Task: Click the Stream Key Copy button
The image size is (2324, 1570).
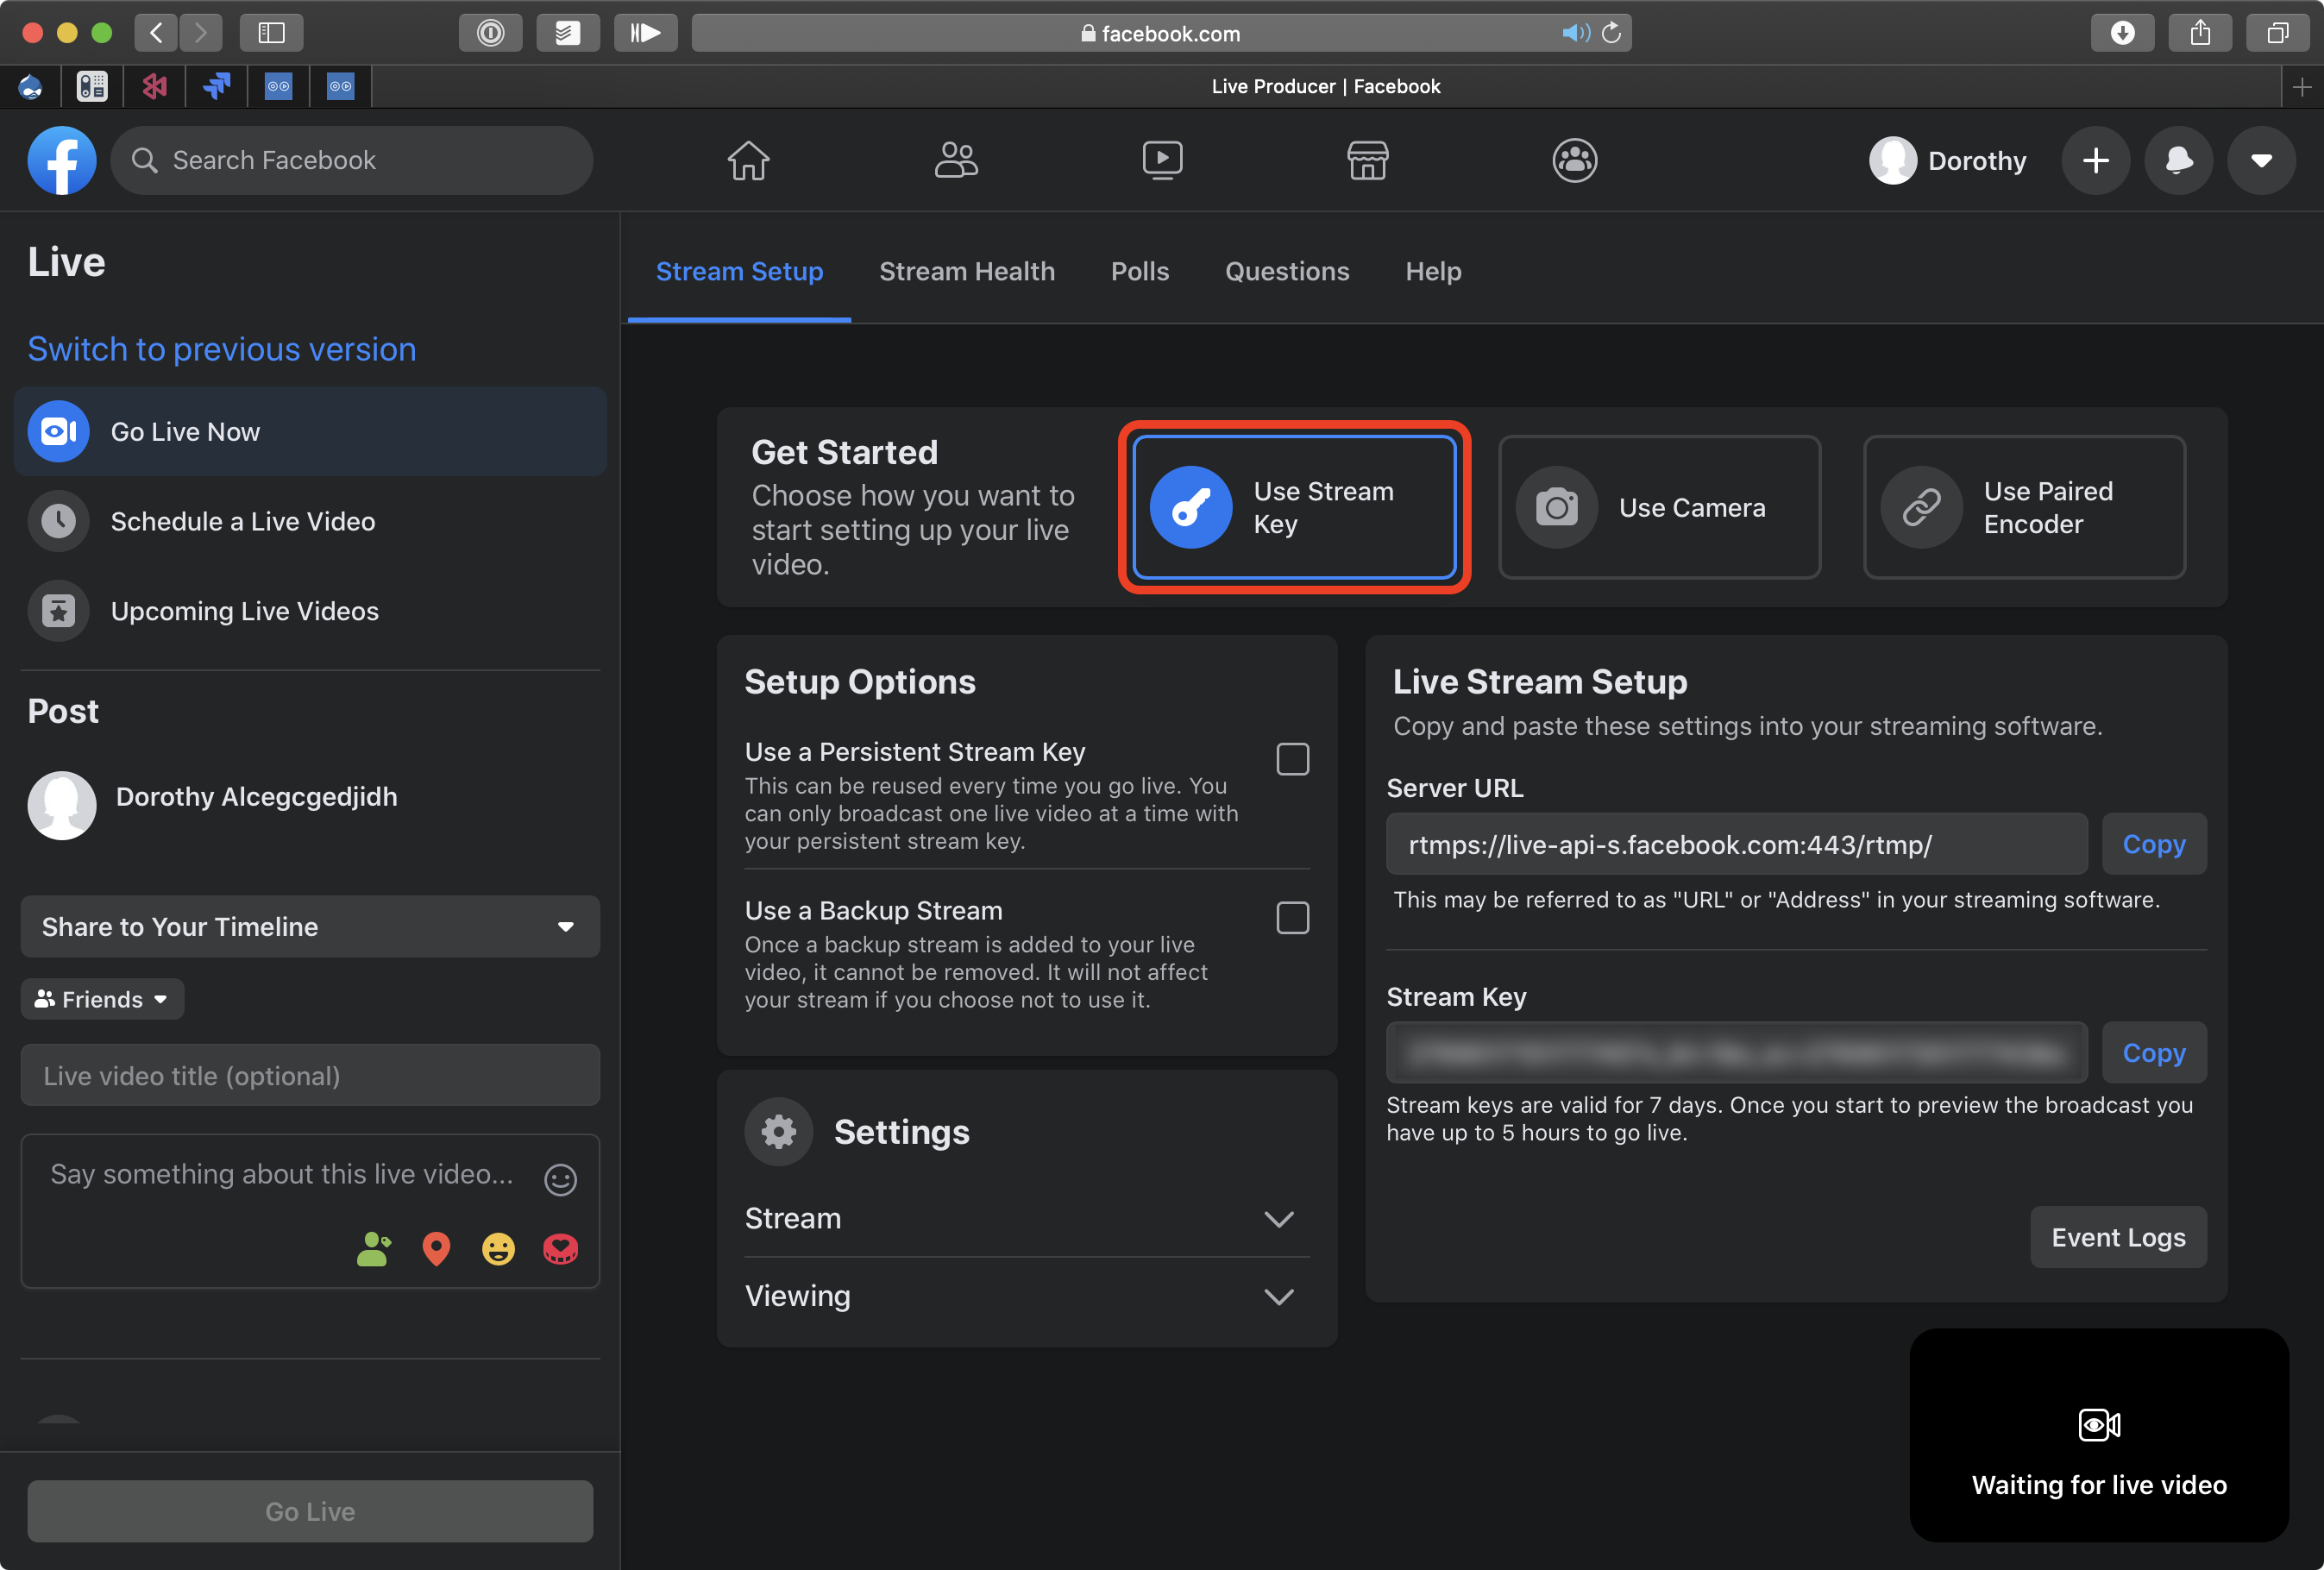Action: 2152,1052
